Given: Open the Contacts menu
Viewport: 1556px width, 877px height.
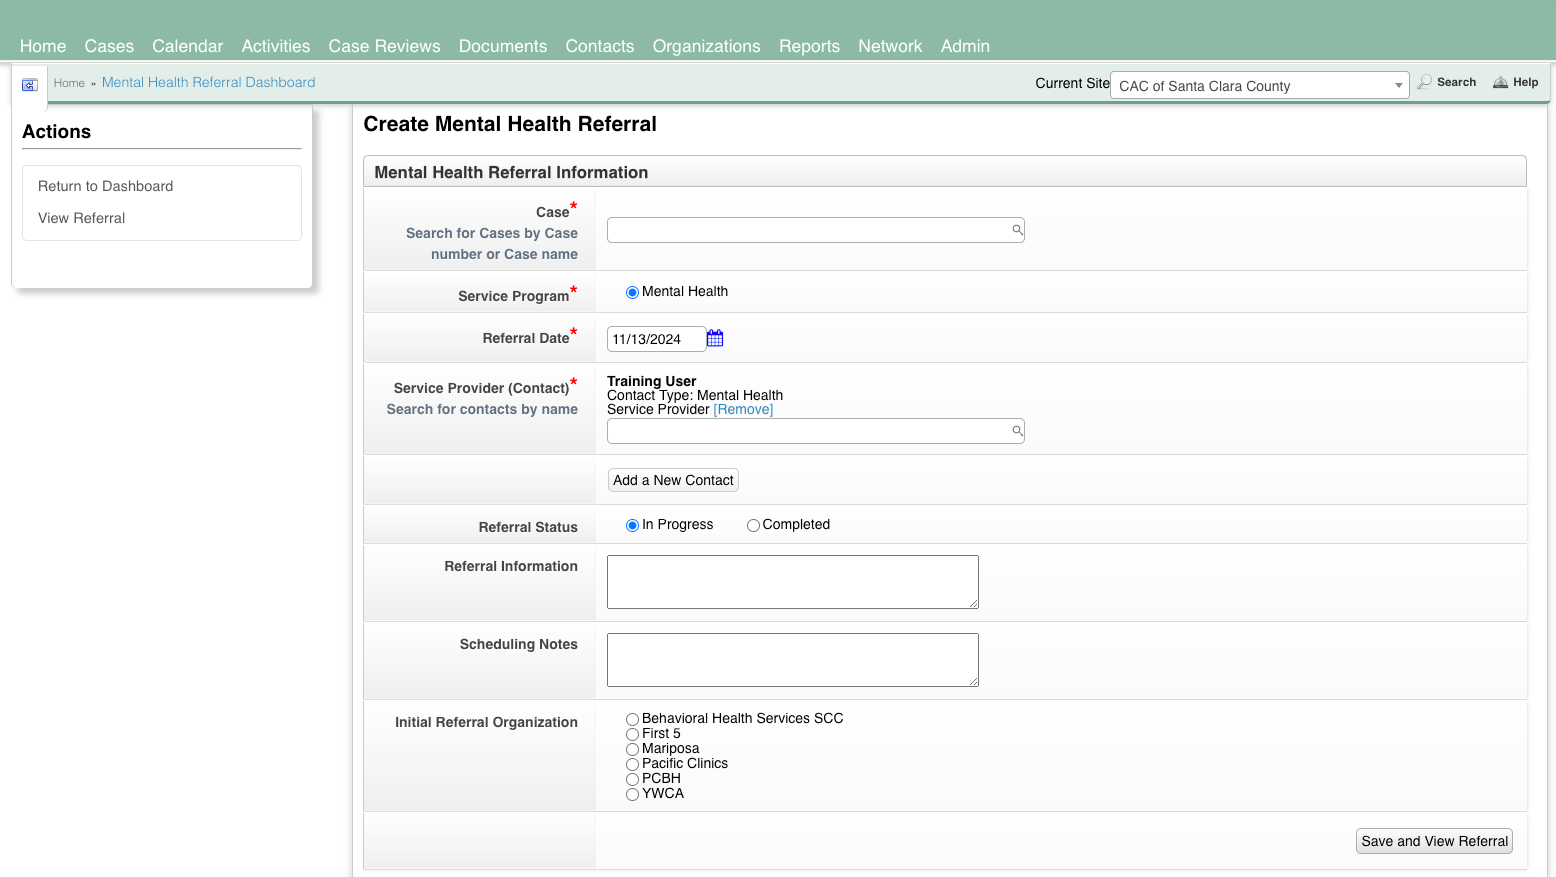Looking at the screenshot, I should pyautogui.click(x=600, y=46).
